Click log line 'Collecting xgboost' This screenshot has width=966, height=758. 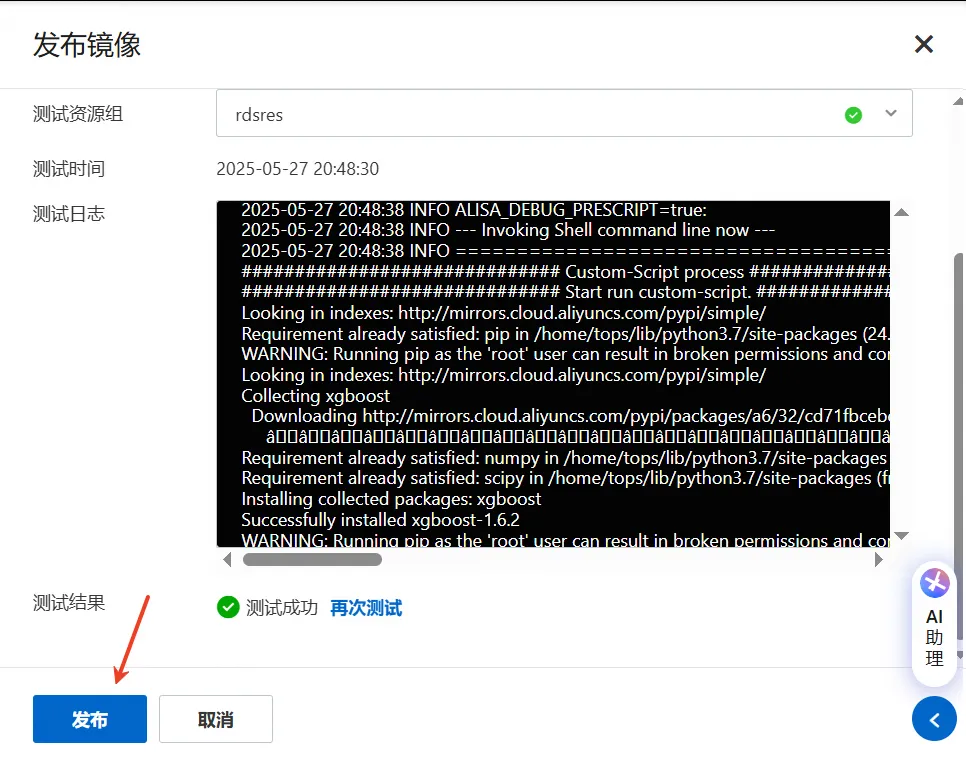pyautogui.click(x=316, y=396)
